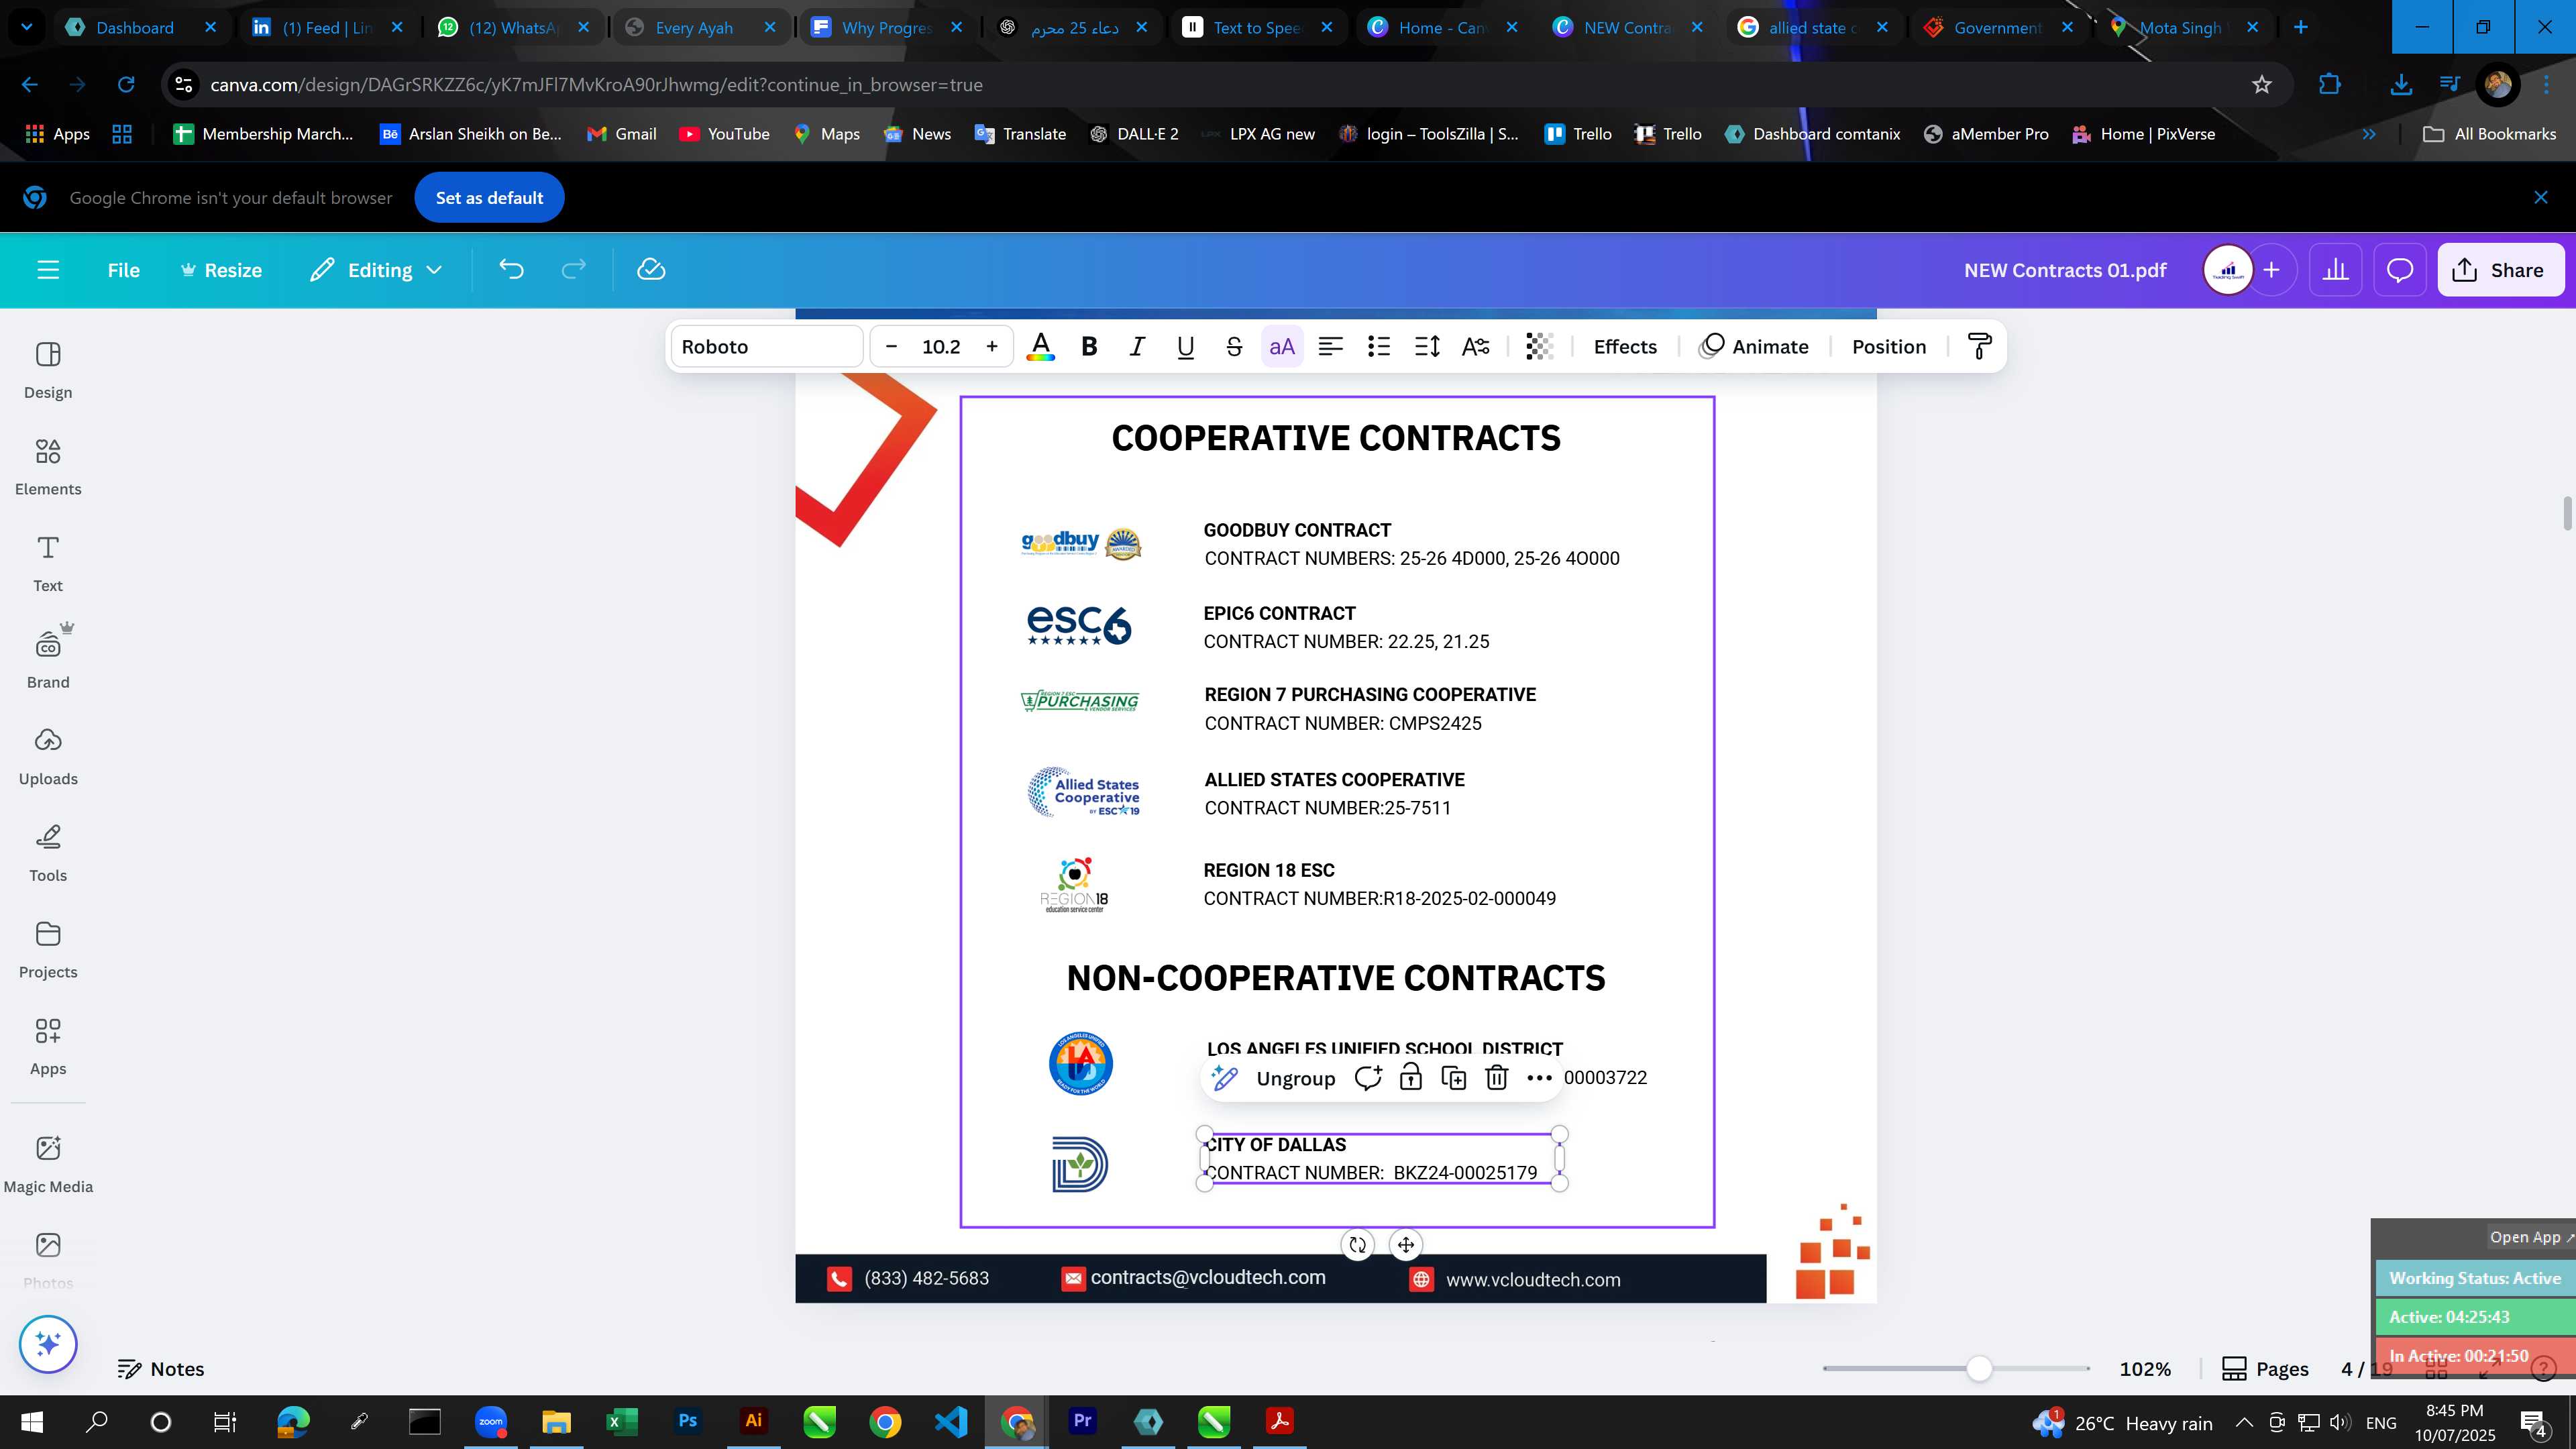Open the Roboto font dropdown

coord(767,347)
